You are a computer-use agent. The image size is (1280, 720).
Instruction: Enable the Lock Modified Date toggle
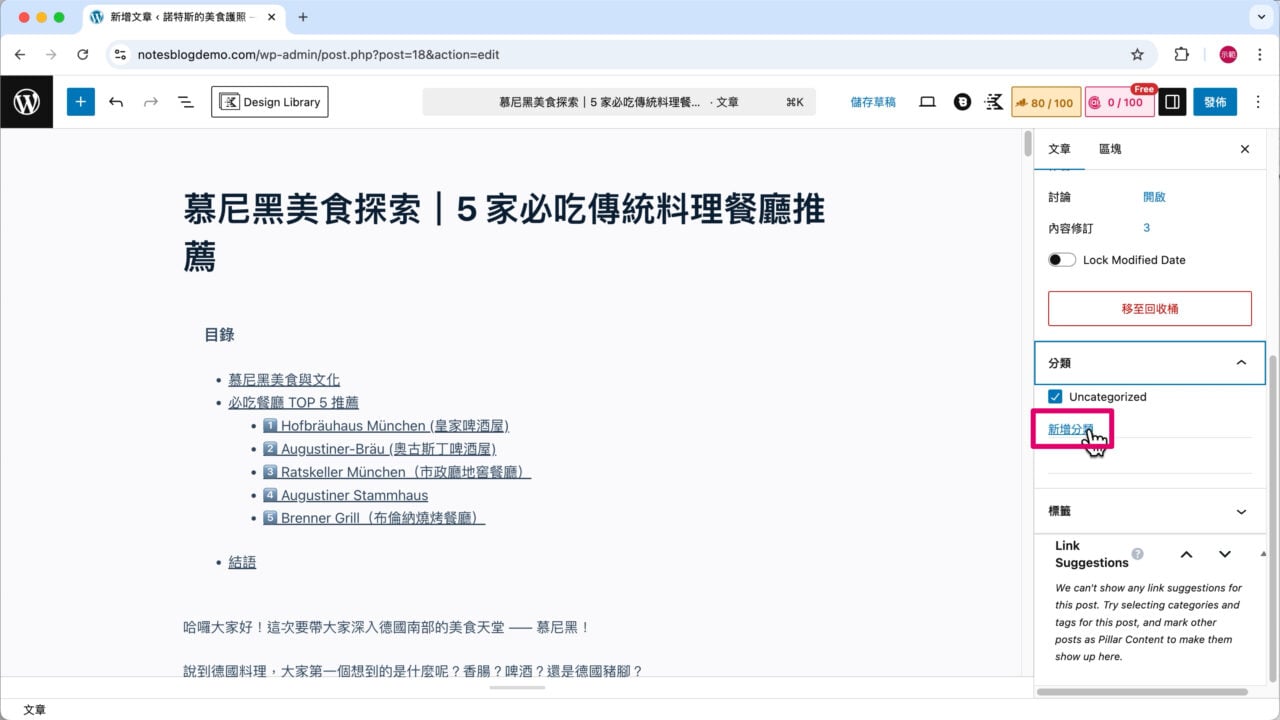point(1062,259)
